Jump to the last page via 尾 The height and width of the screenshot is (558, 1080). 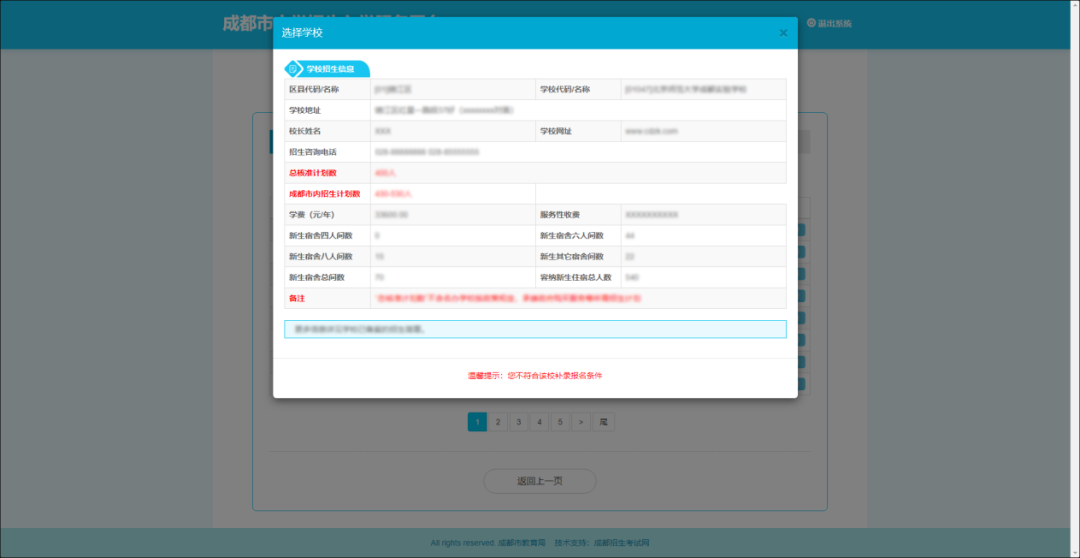[x=603, y=422]
